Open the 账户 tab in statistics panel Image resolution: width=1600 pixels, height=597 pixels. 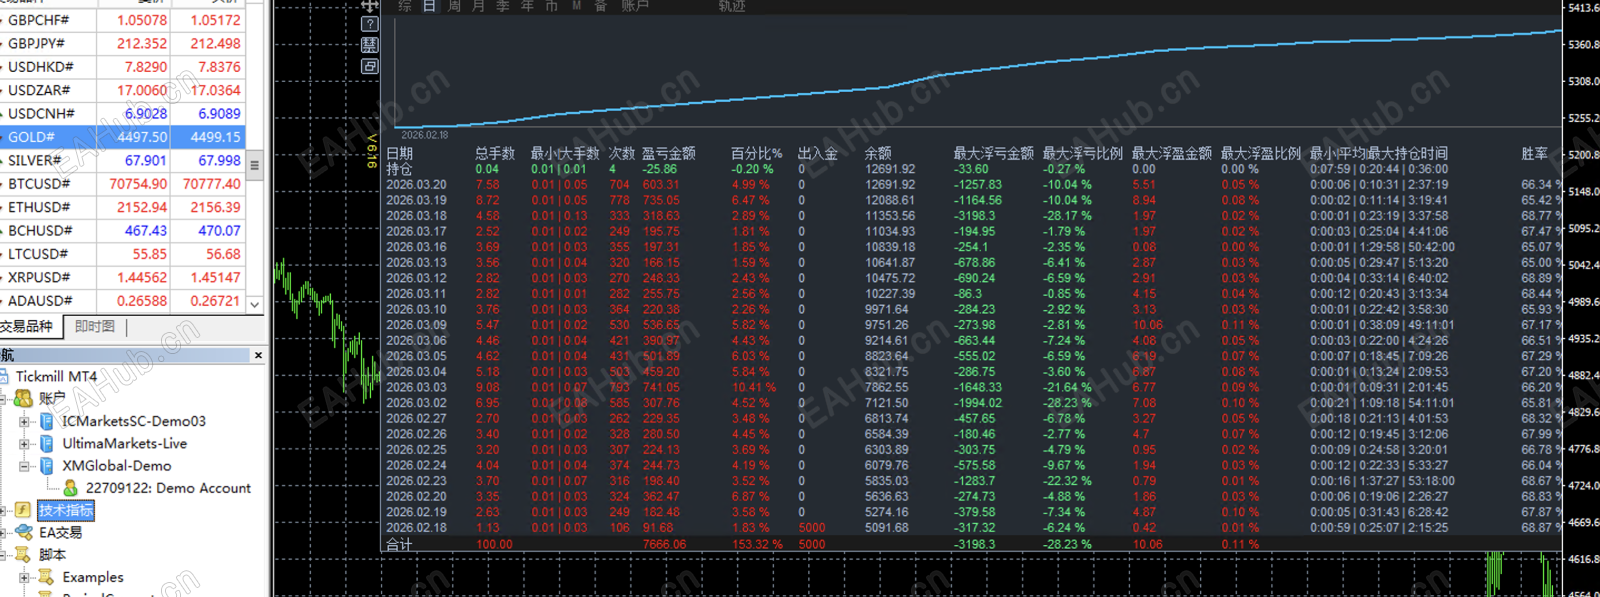point(635,5)
